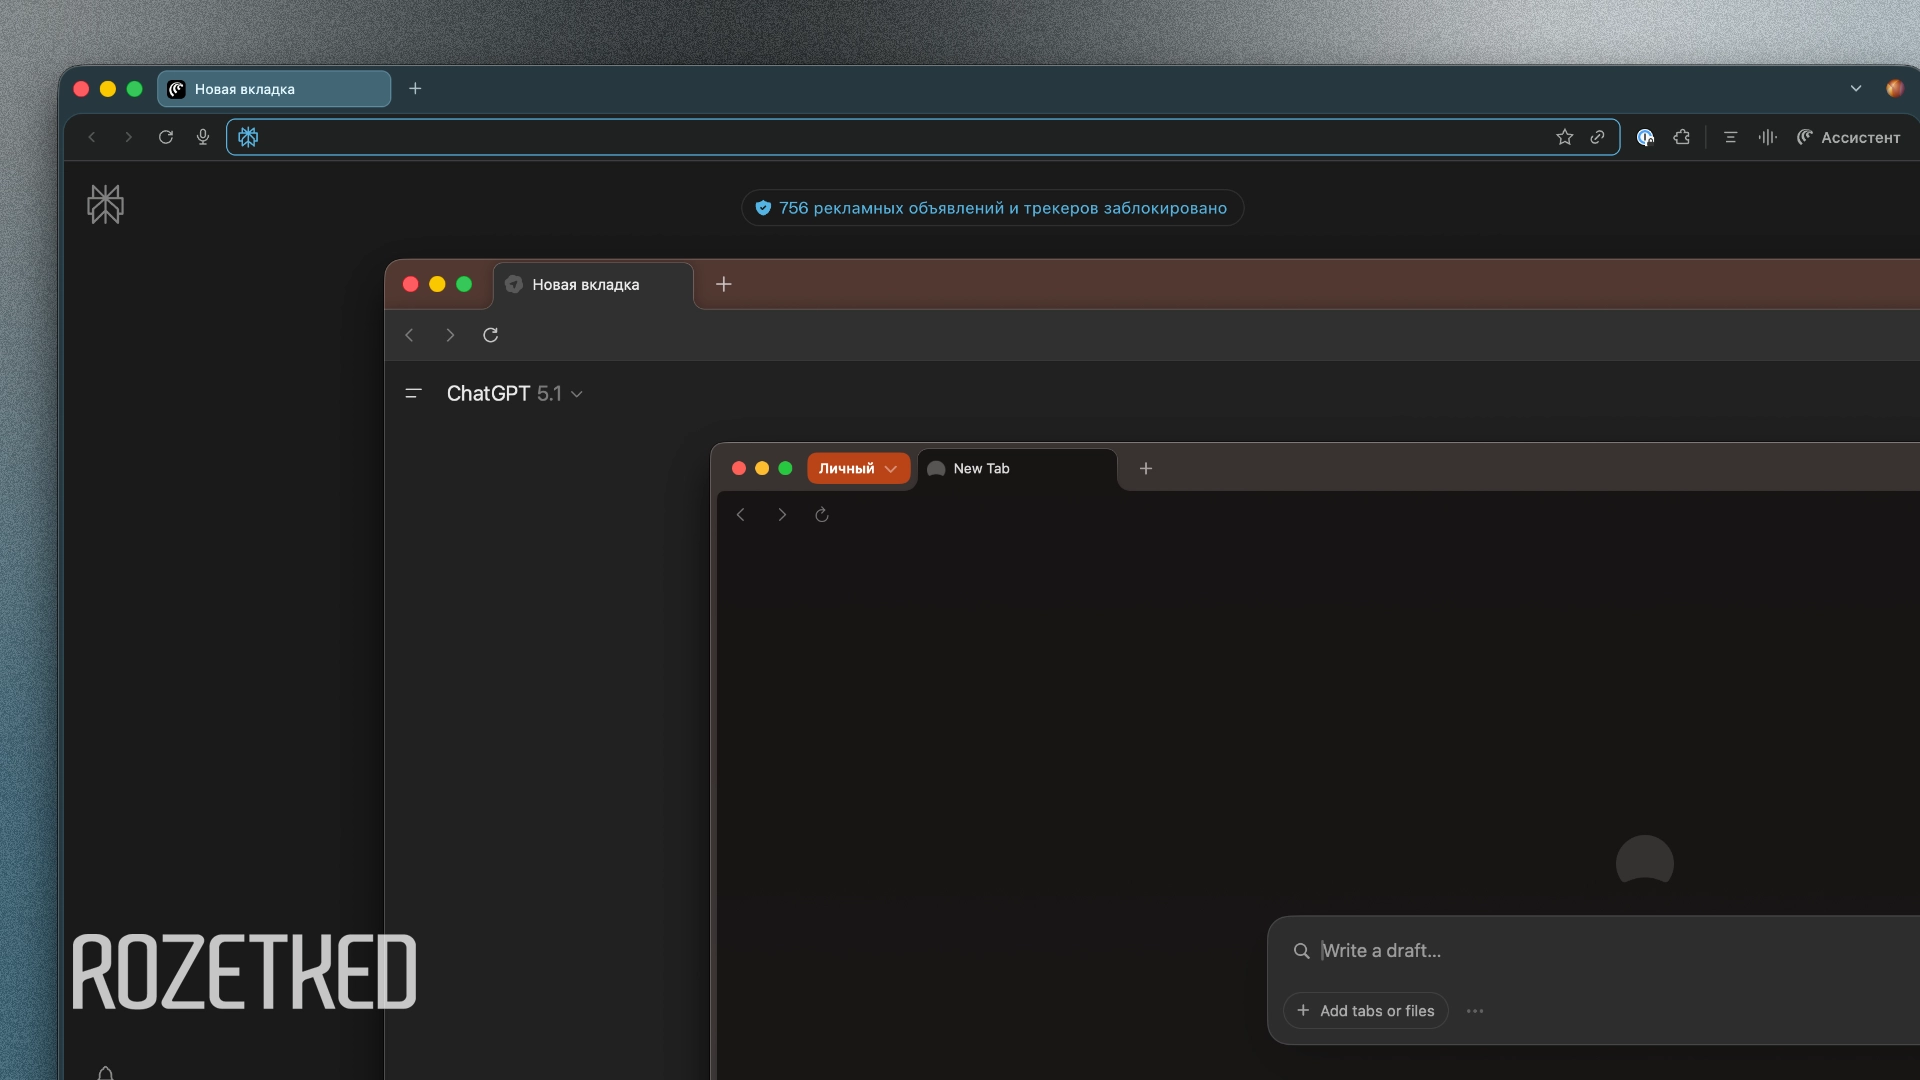Click the microphone voice input icon
The height and width of the screenshot is (1080, 1920).
(203, 137)
